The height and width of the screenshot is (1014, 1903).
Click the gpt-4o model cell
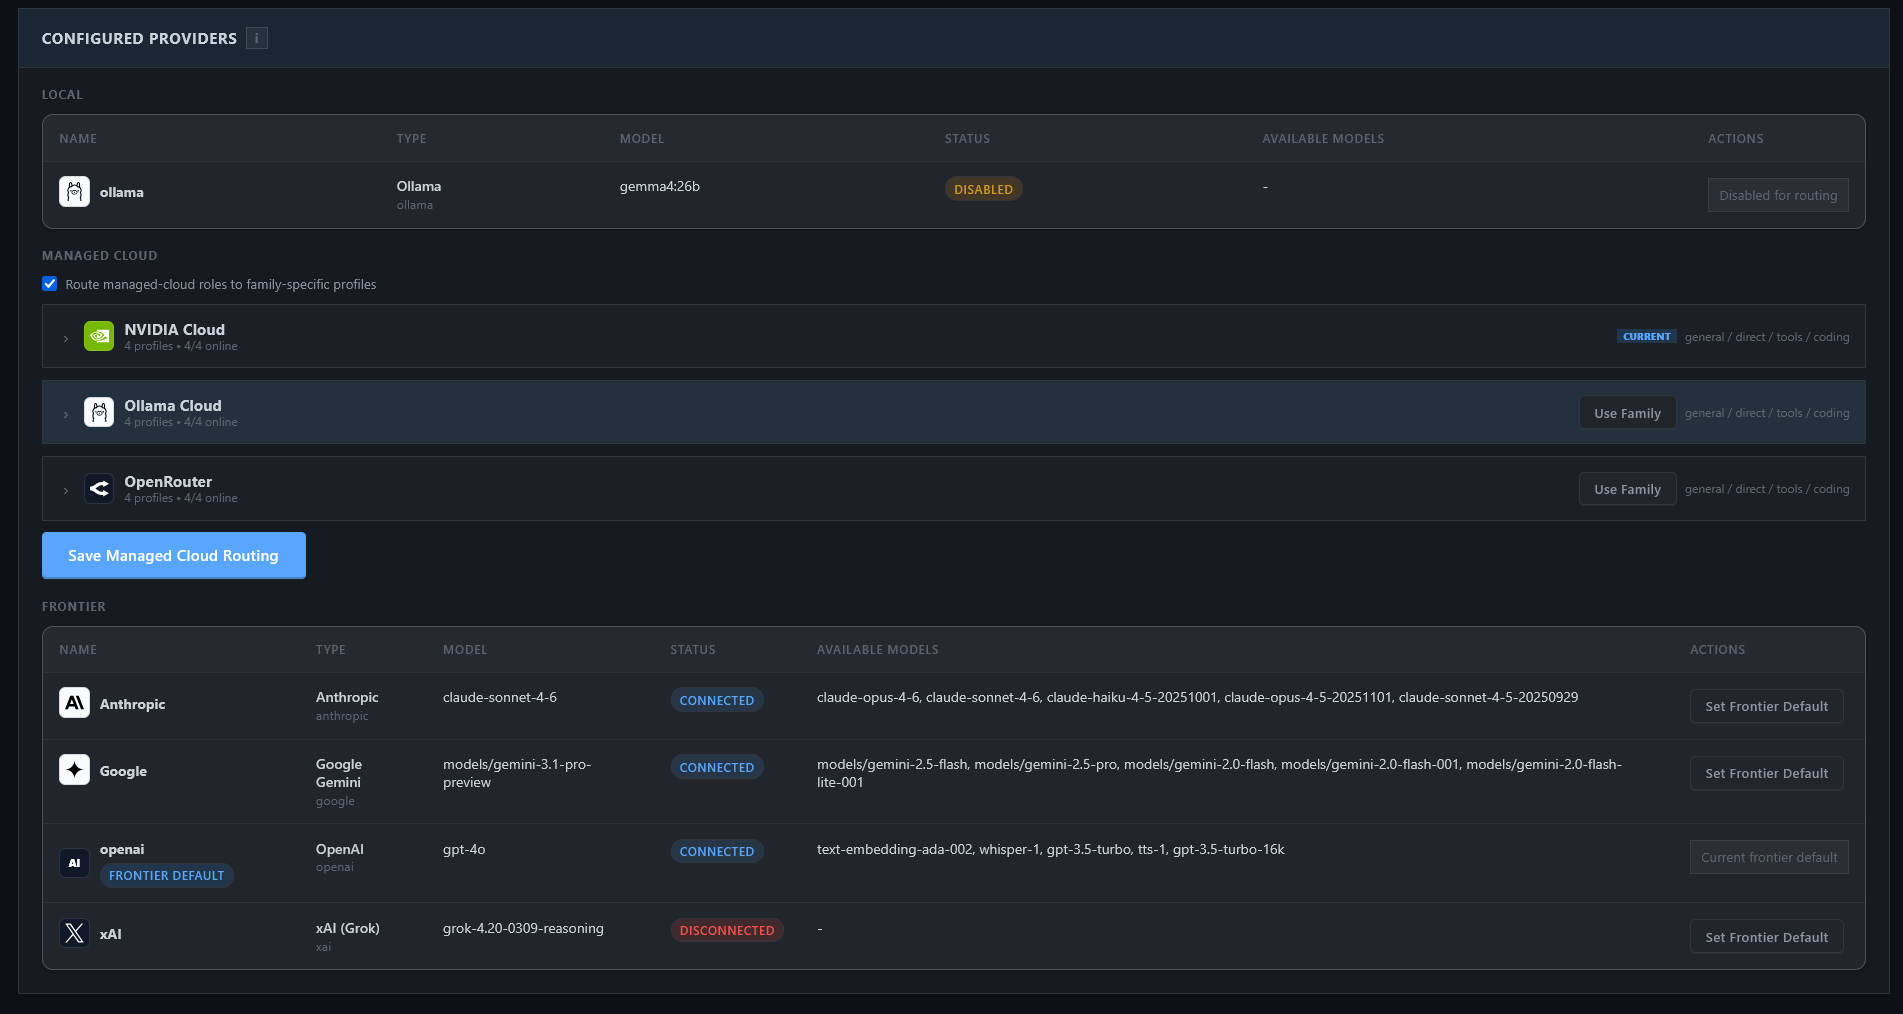tap(464, 849)
